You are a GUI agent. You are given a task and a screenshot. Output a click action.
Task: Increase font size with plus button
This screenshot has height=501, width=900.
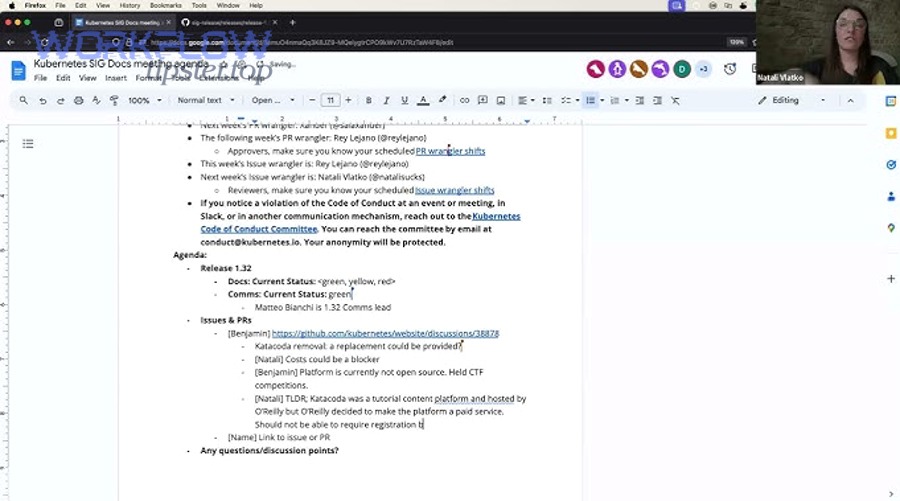point(348,100)
